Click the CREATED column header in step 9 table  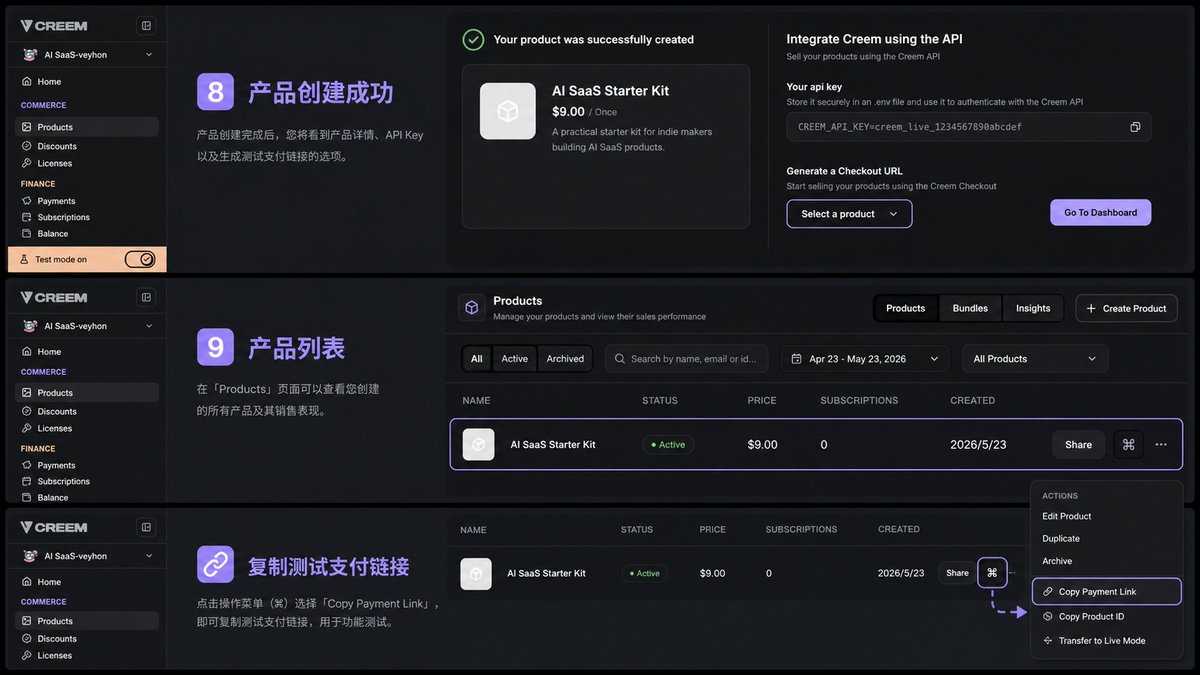[x=972, y=400]
